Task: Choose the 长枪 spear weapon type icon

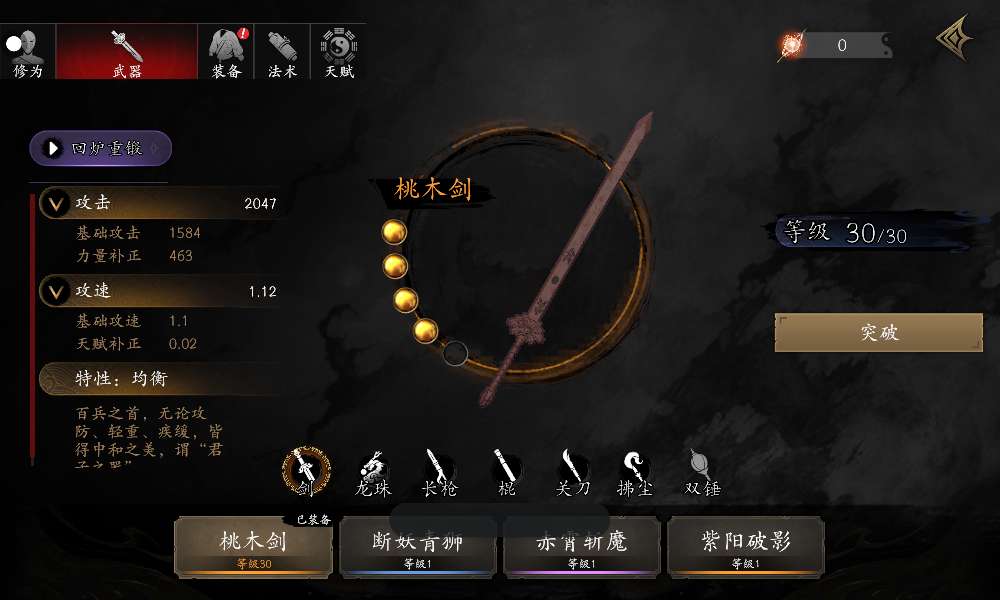Action: tap(439, 474)
